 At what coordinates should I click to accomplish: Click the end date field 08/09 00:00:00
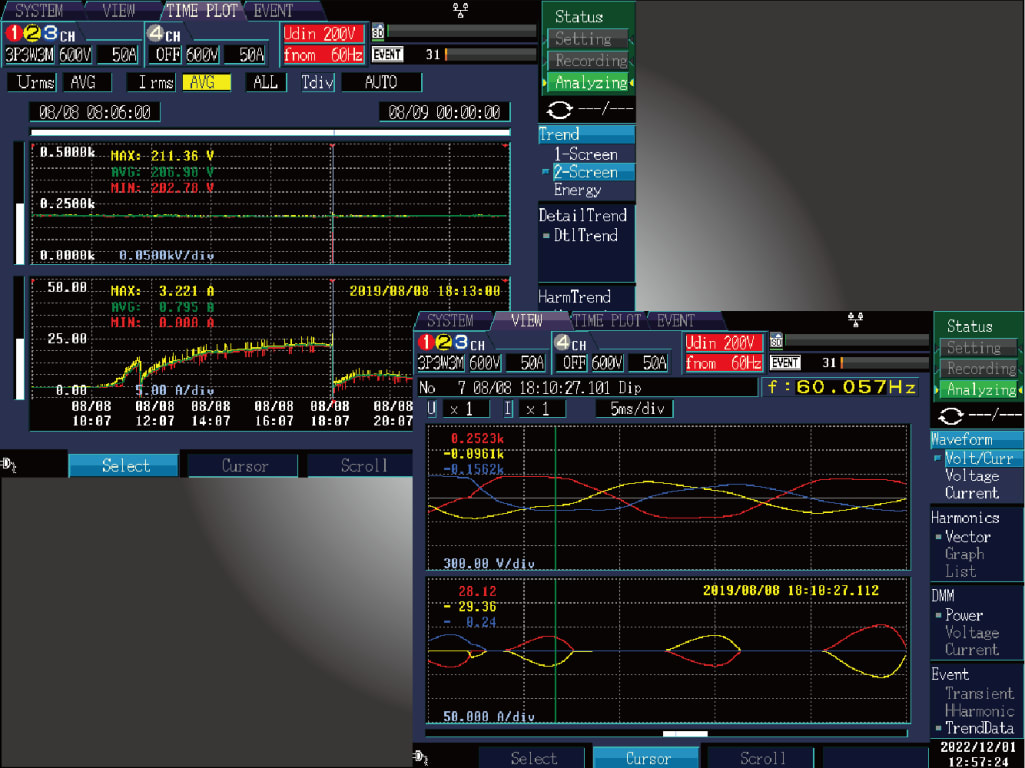pyautogui.click(x=445, y=112)
